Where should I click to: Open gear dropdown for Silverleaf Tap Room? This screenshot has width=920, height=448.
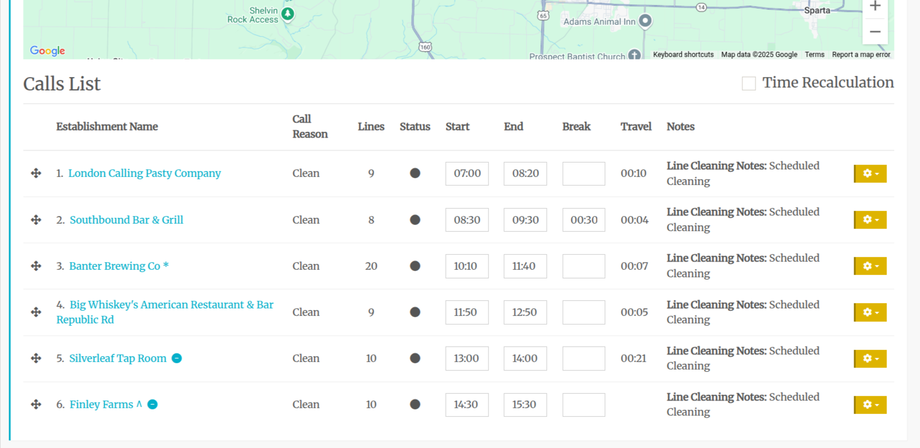coord(870,358)
